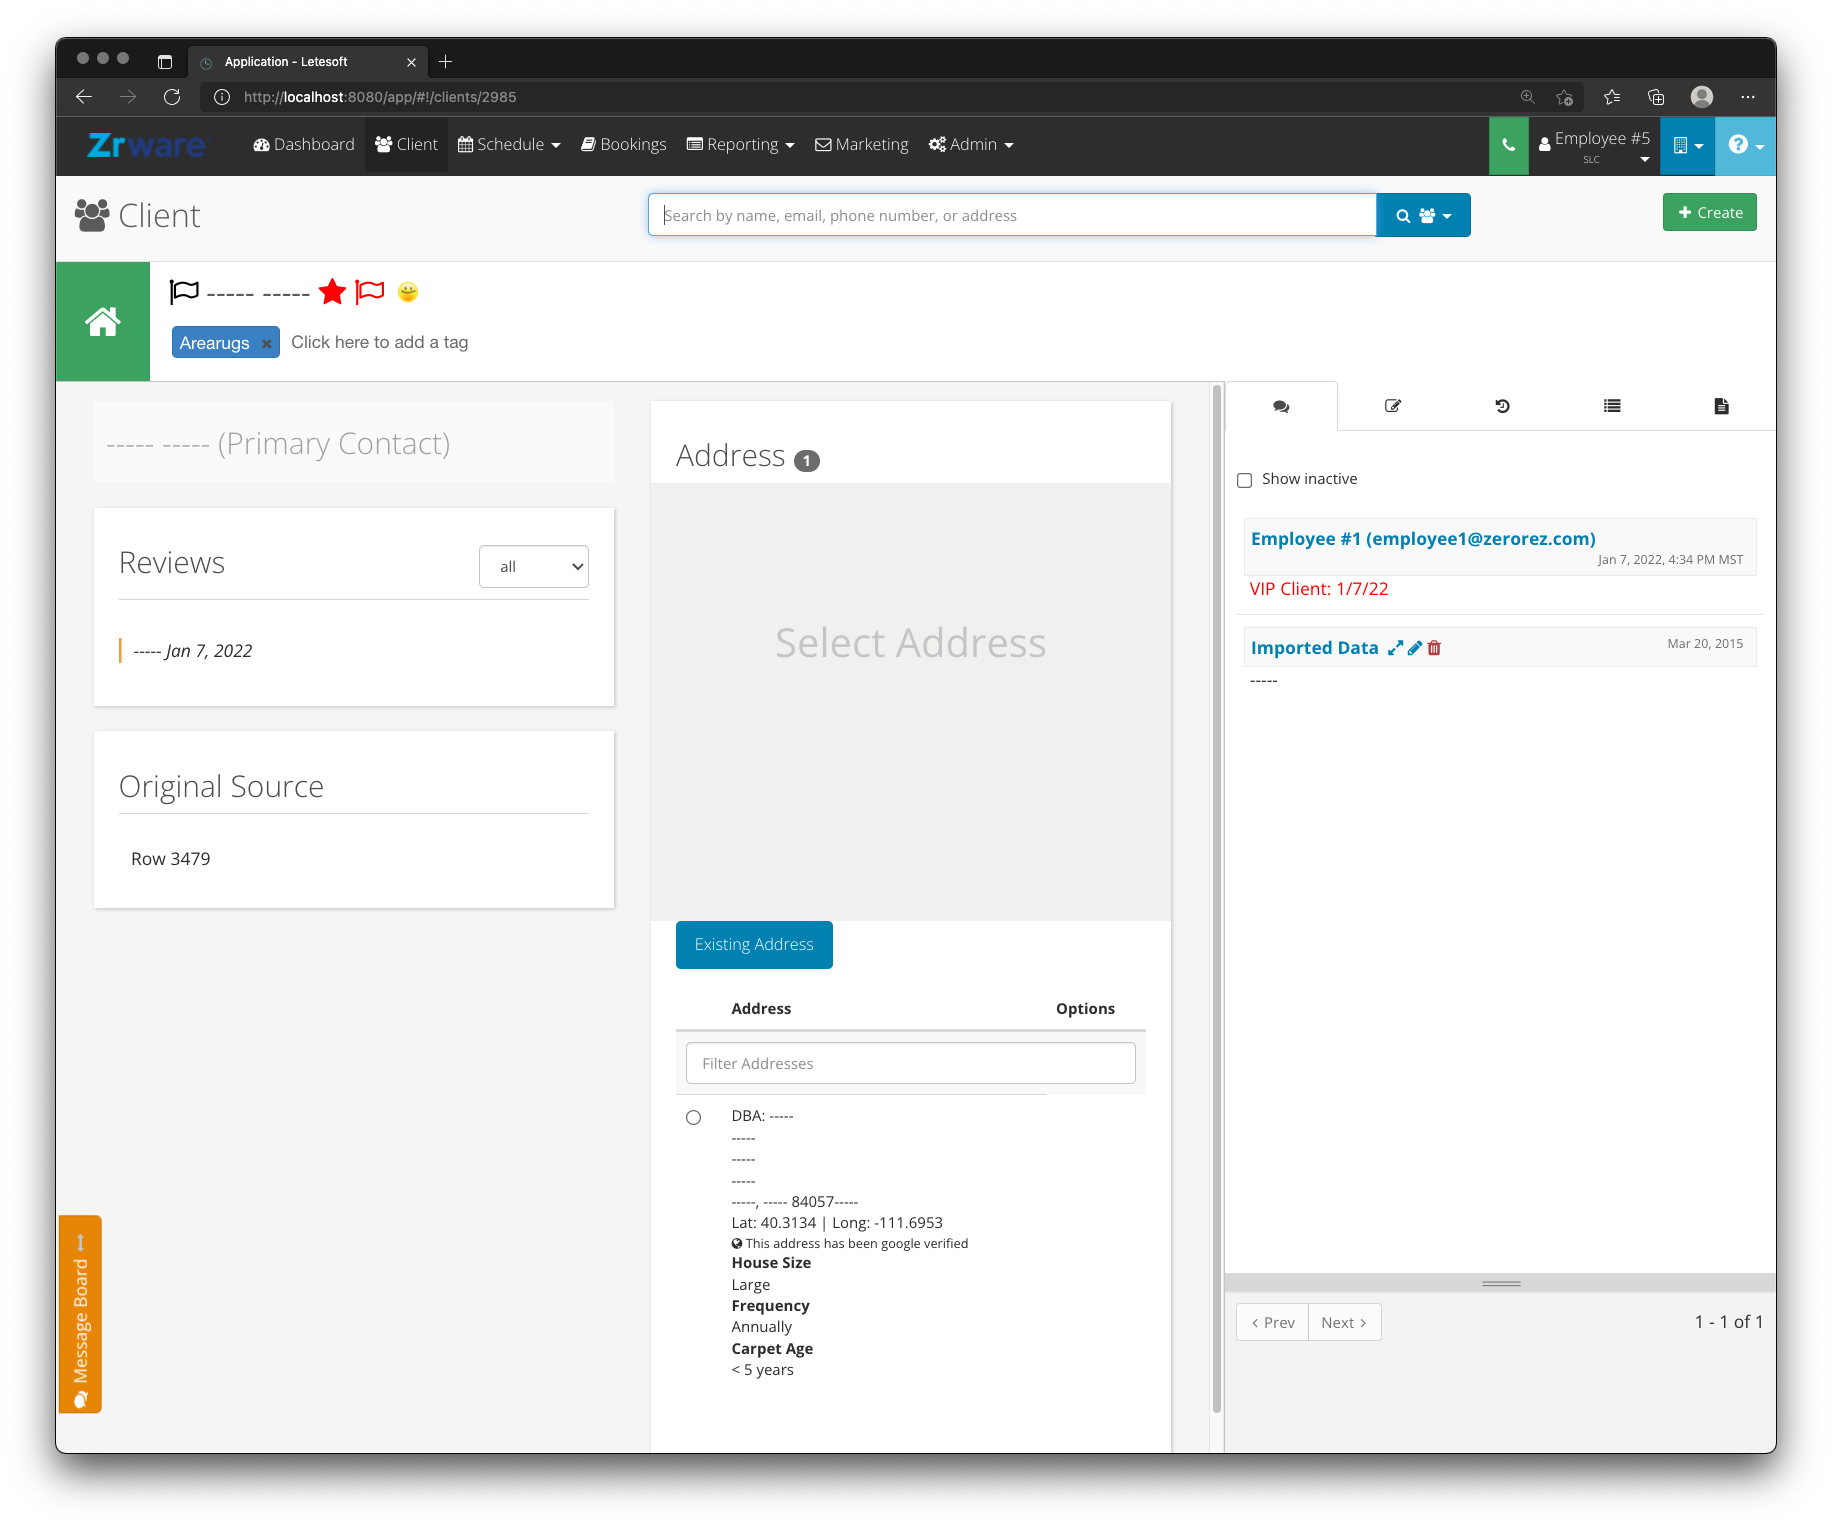Remove the Arearugs tag
This screenshot has width=1832, height=1527.
coord(267,344)
